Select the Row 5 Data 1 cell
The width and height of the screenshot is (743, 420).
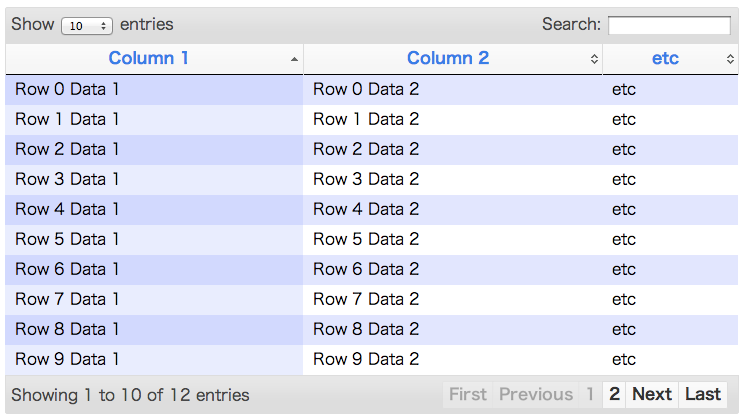point(67,239)
